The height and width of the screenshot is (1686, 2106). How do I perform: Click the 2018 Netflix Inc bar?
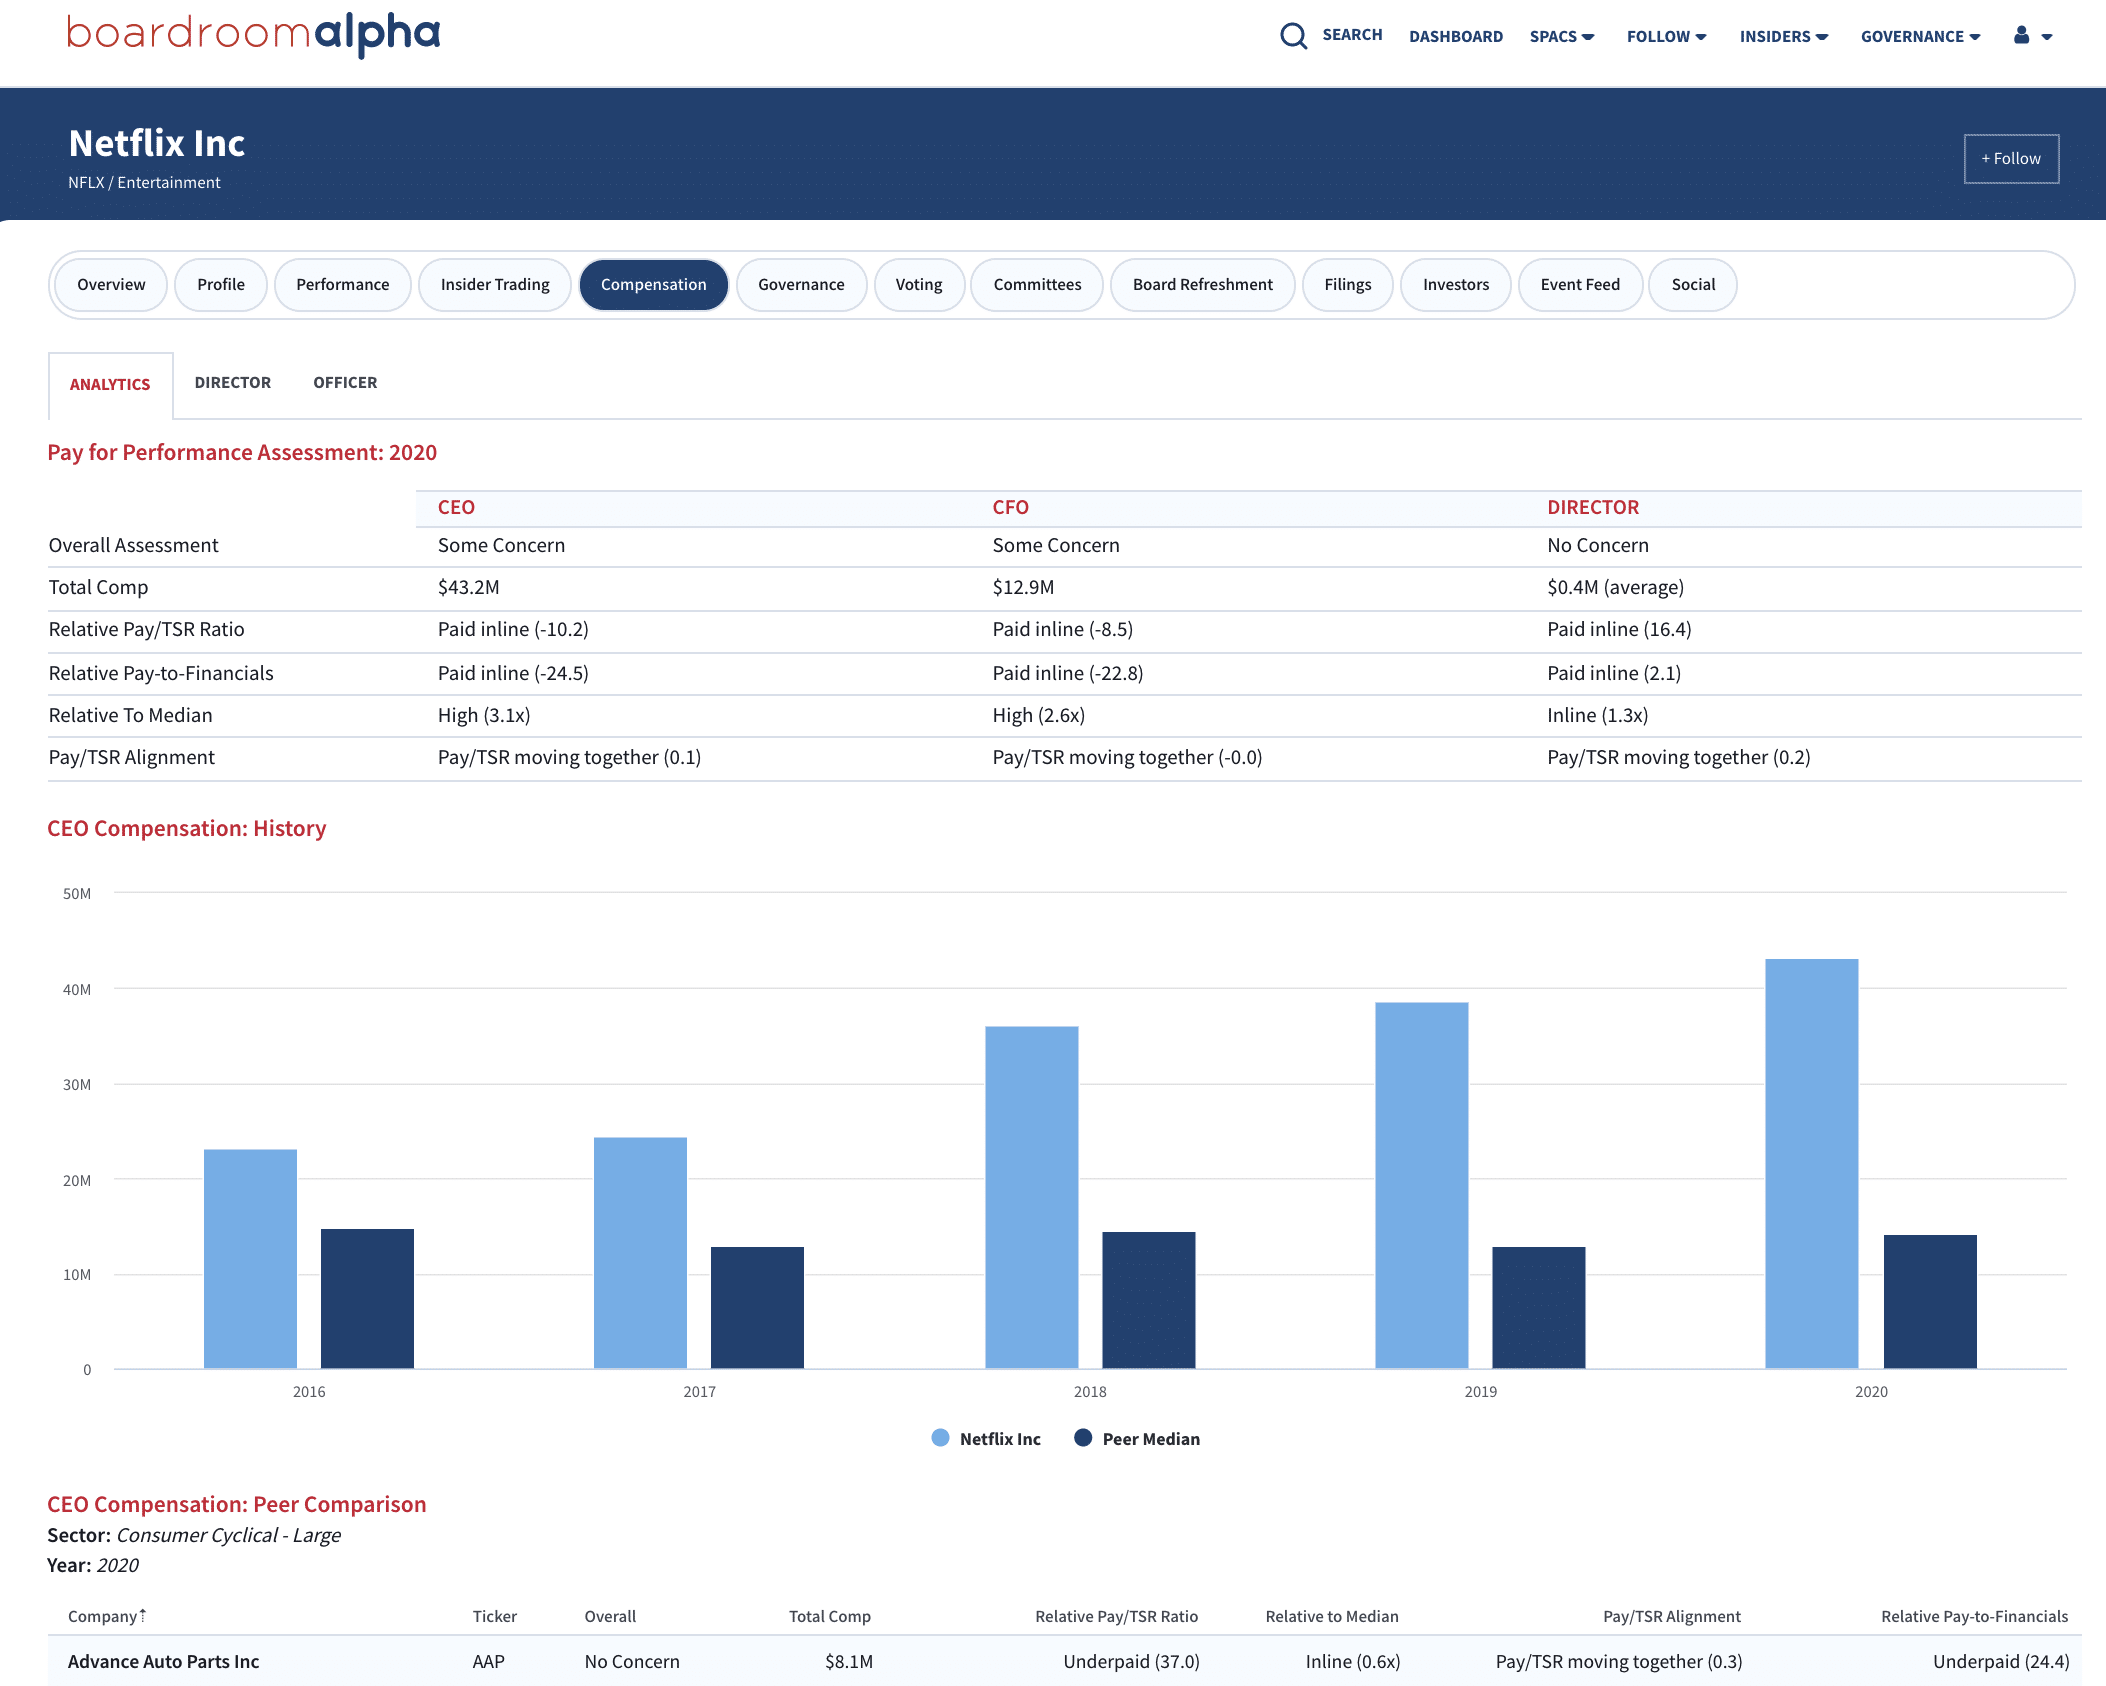[1032, 1197]
